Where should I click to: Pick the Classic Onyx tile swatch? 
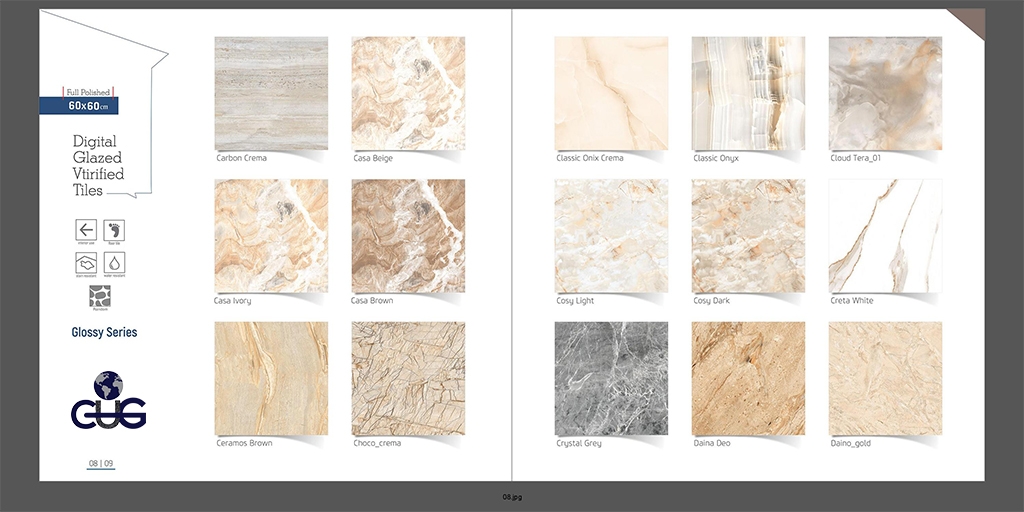pos(748,93)
